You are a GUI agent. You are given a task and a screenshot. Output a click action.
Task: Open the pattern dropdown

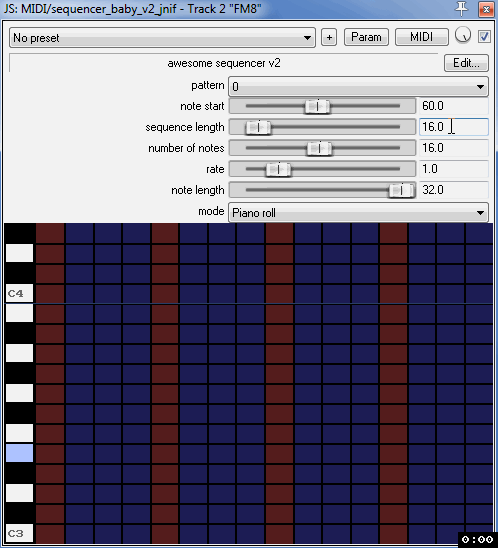pyautogui.click(x=358, y=86)
